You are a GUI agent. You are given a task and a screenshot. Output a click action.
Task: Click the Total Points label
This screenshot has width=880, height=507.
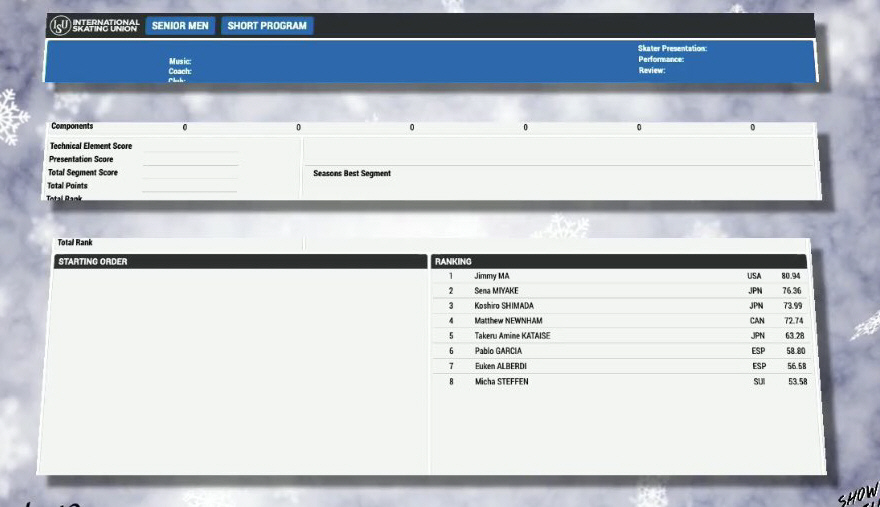point(67,185)
